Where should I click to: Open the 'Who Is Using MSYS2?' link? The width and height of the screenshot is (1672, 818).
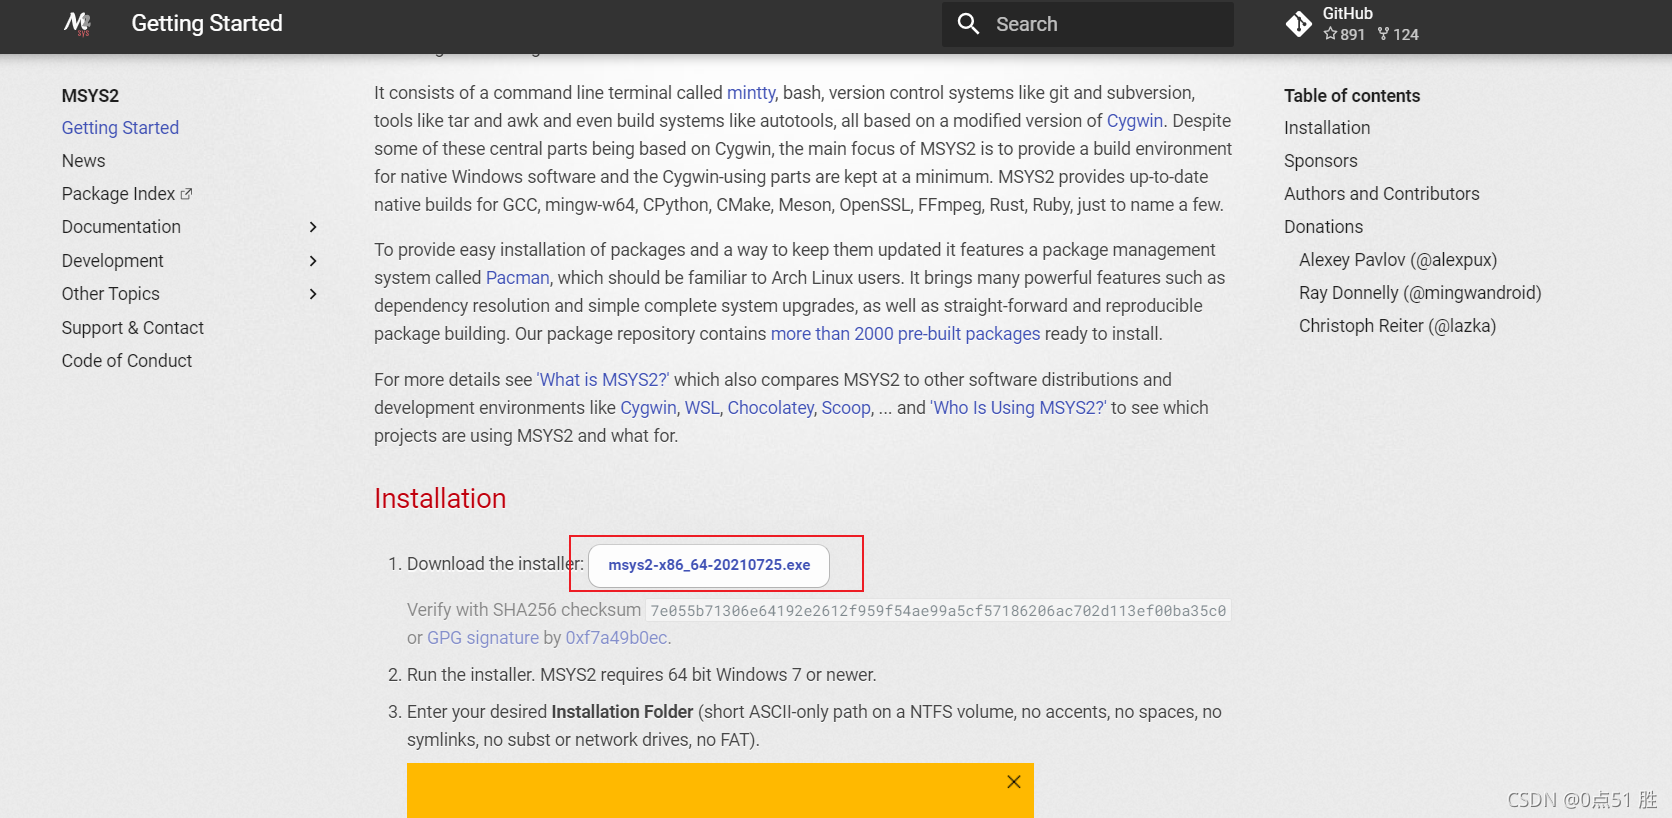click(1018, 408)
